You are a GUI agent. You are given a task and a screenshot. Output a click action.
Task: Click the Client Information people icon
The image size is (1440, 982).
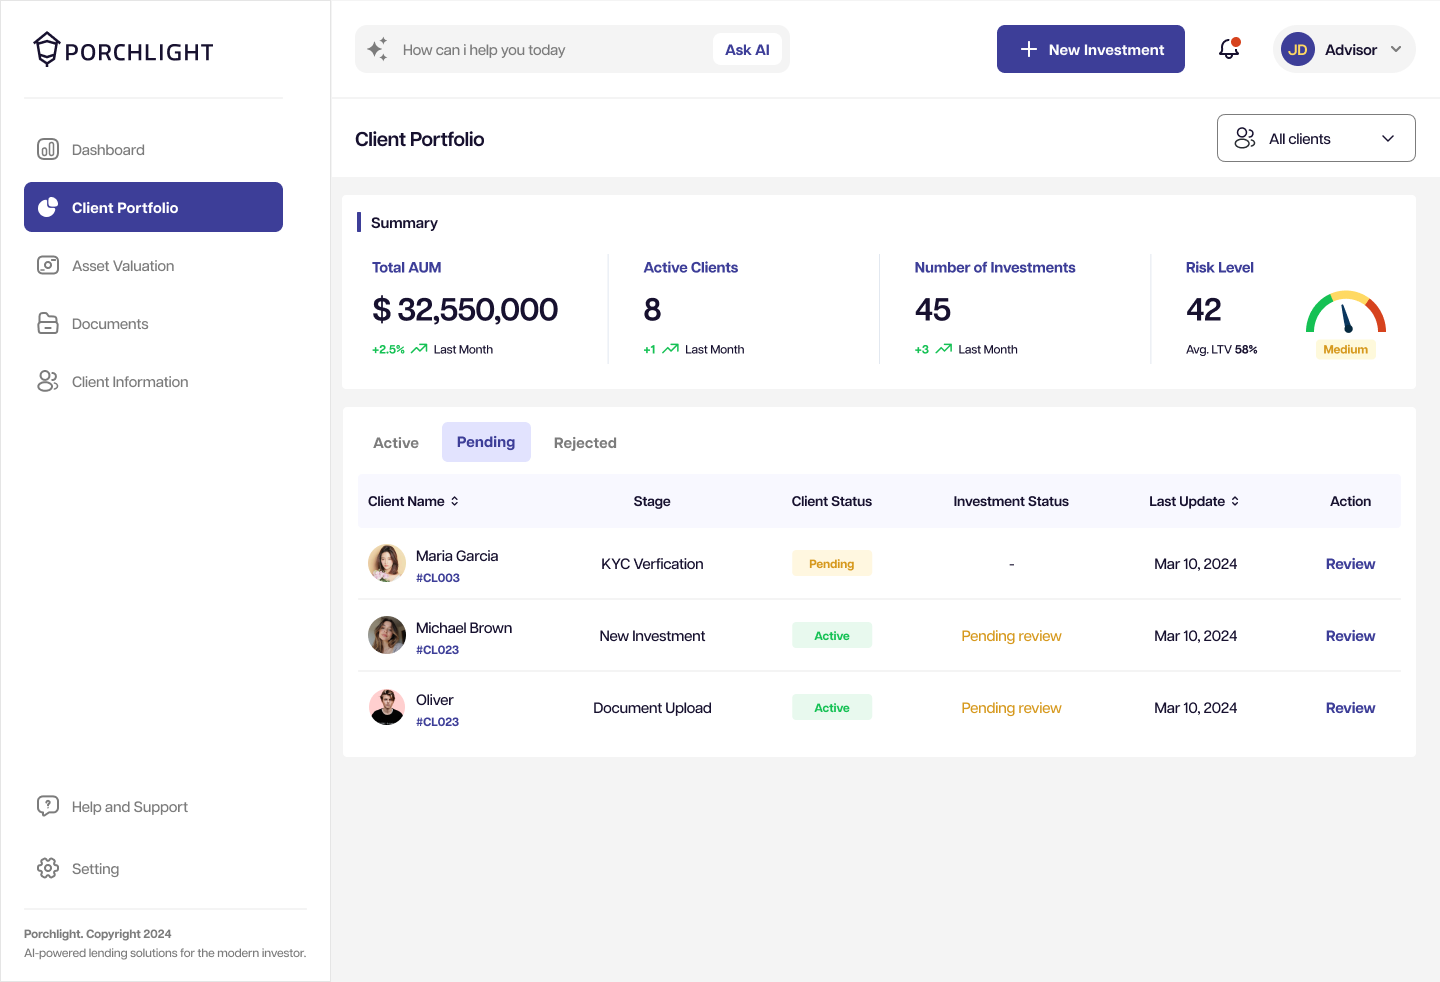tap(48, 382)
